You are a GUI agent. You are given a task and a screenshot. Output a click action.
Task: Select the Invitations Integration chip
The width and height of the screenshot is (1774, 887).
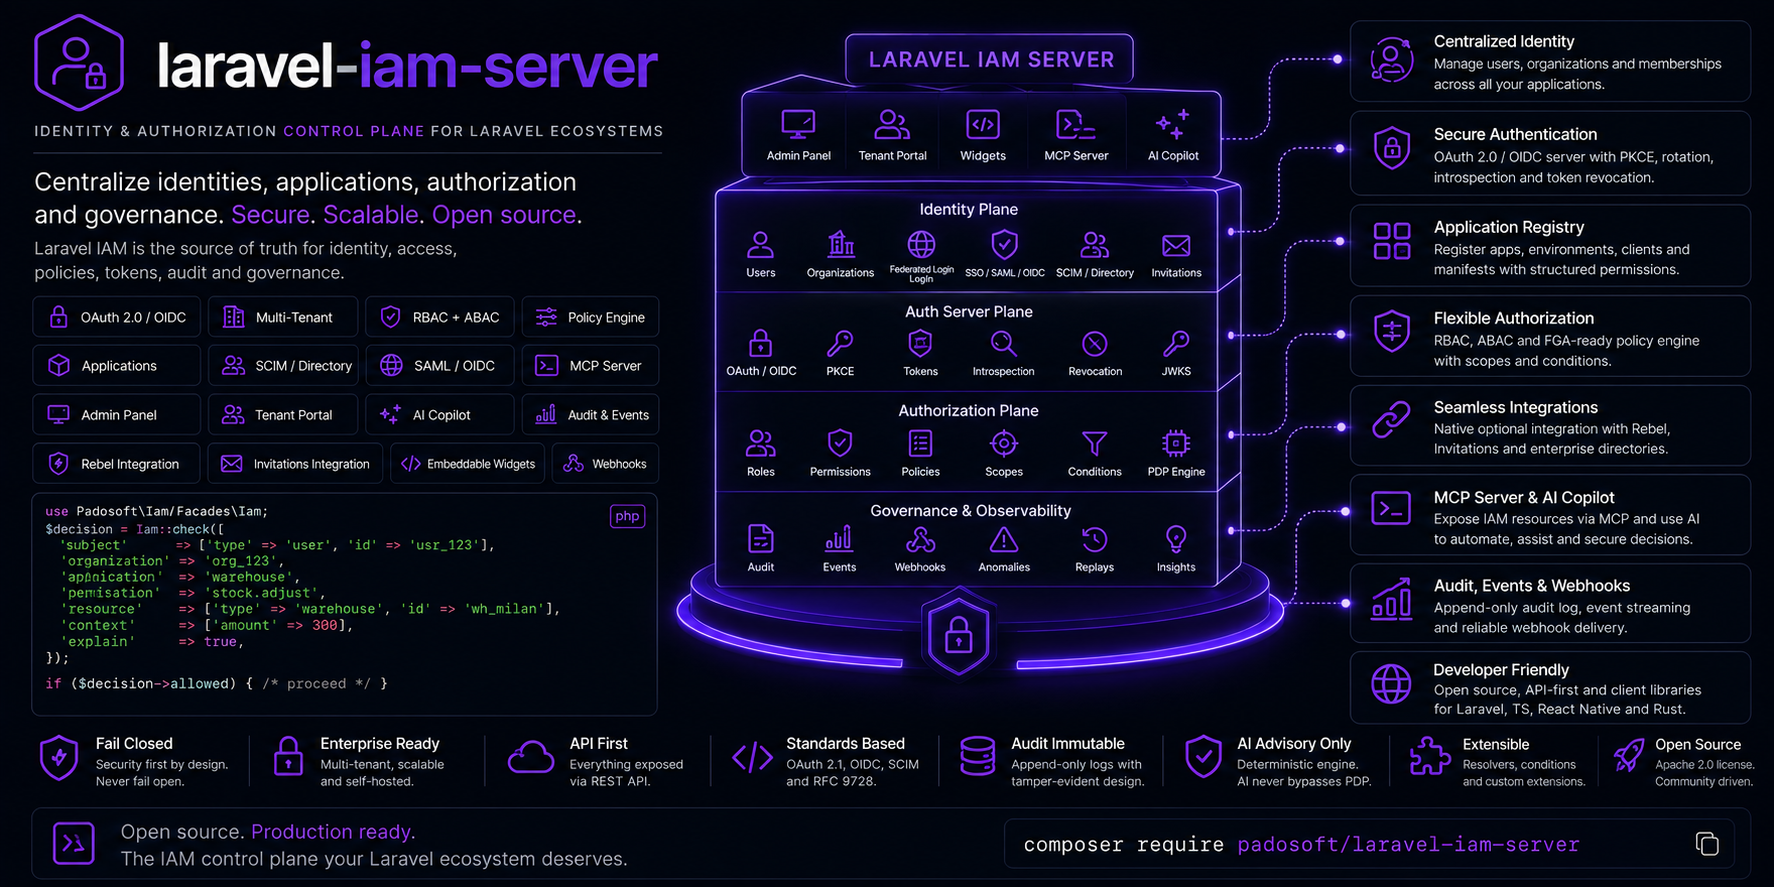coord(296,464)
